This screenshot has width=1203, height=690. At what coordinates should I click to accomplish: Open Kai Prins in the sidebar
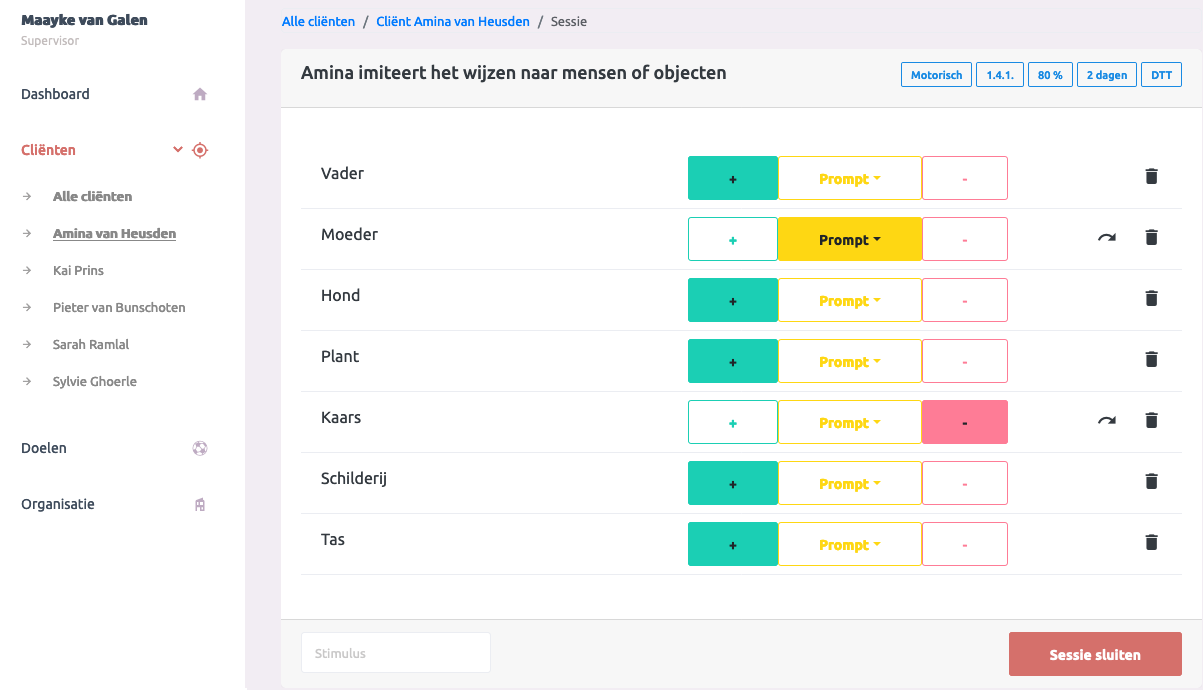pyautogui.click(x=78, y=271)
